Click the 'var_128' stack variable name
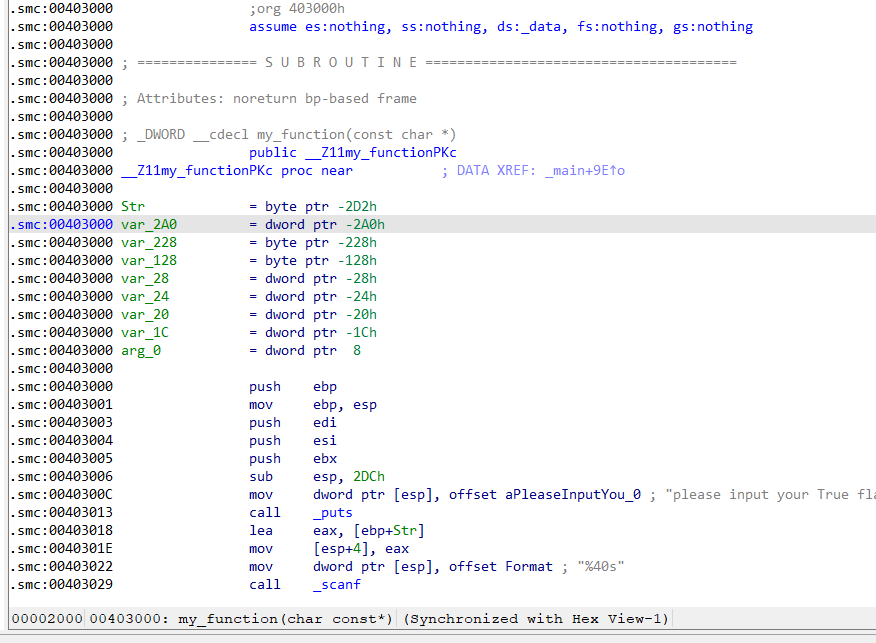The width and height of the screenshot is (876, 643). (149, 260)
